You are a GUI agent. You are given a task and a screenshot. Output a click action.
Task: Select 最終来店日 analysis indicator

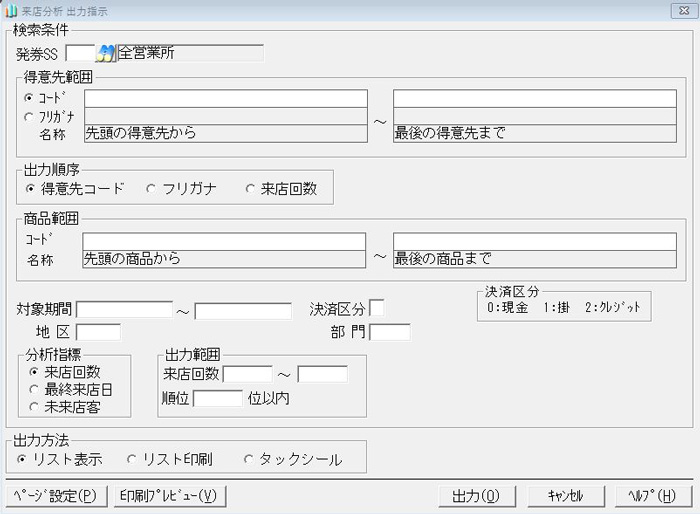coord(35,389)
